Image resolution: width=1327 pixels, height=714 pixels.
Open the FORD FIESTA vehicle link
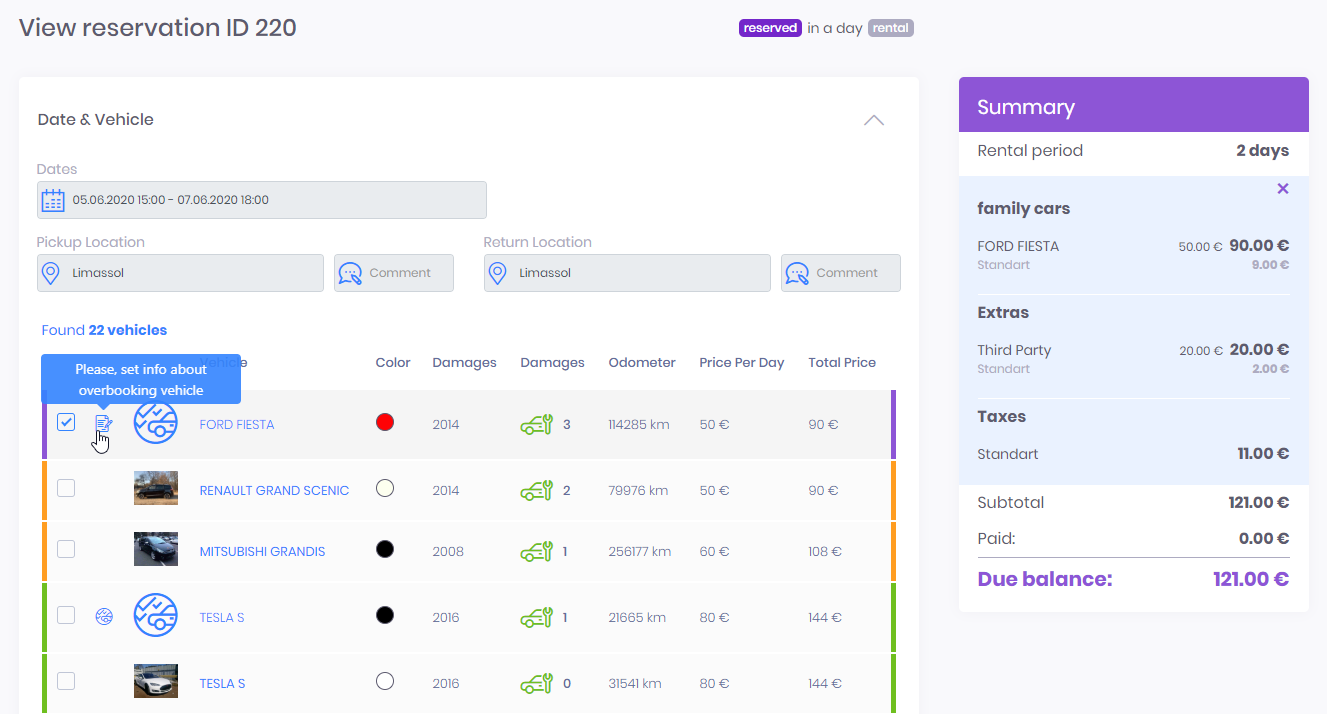(237, 425)
